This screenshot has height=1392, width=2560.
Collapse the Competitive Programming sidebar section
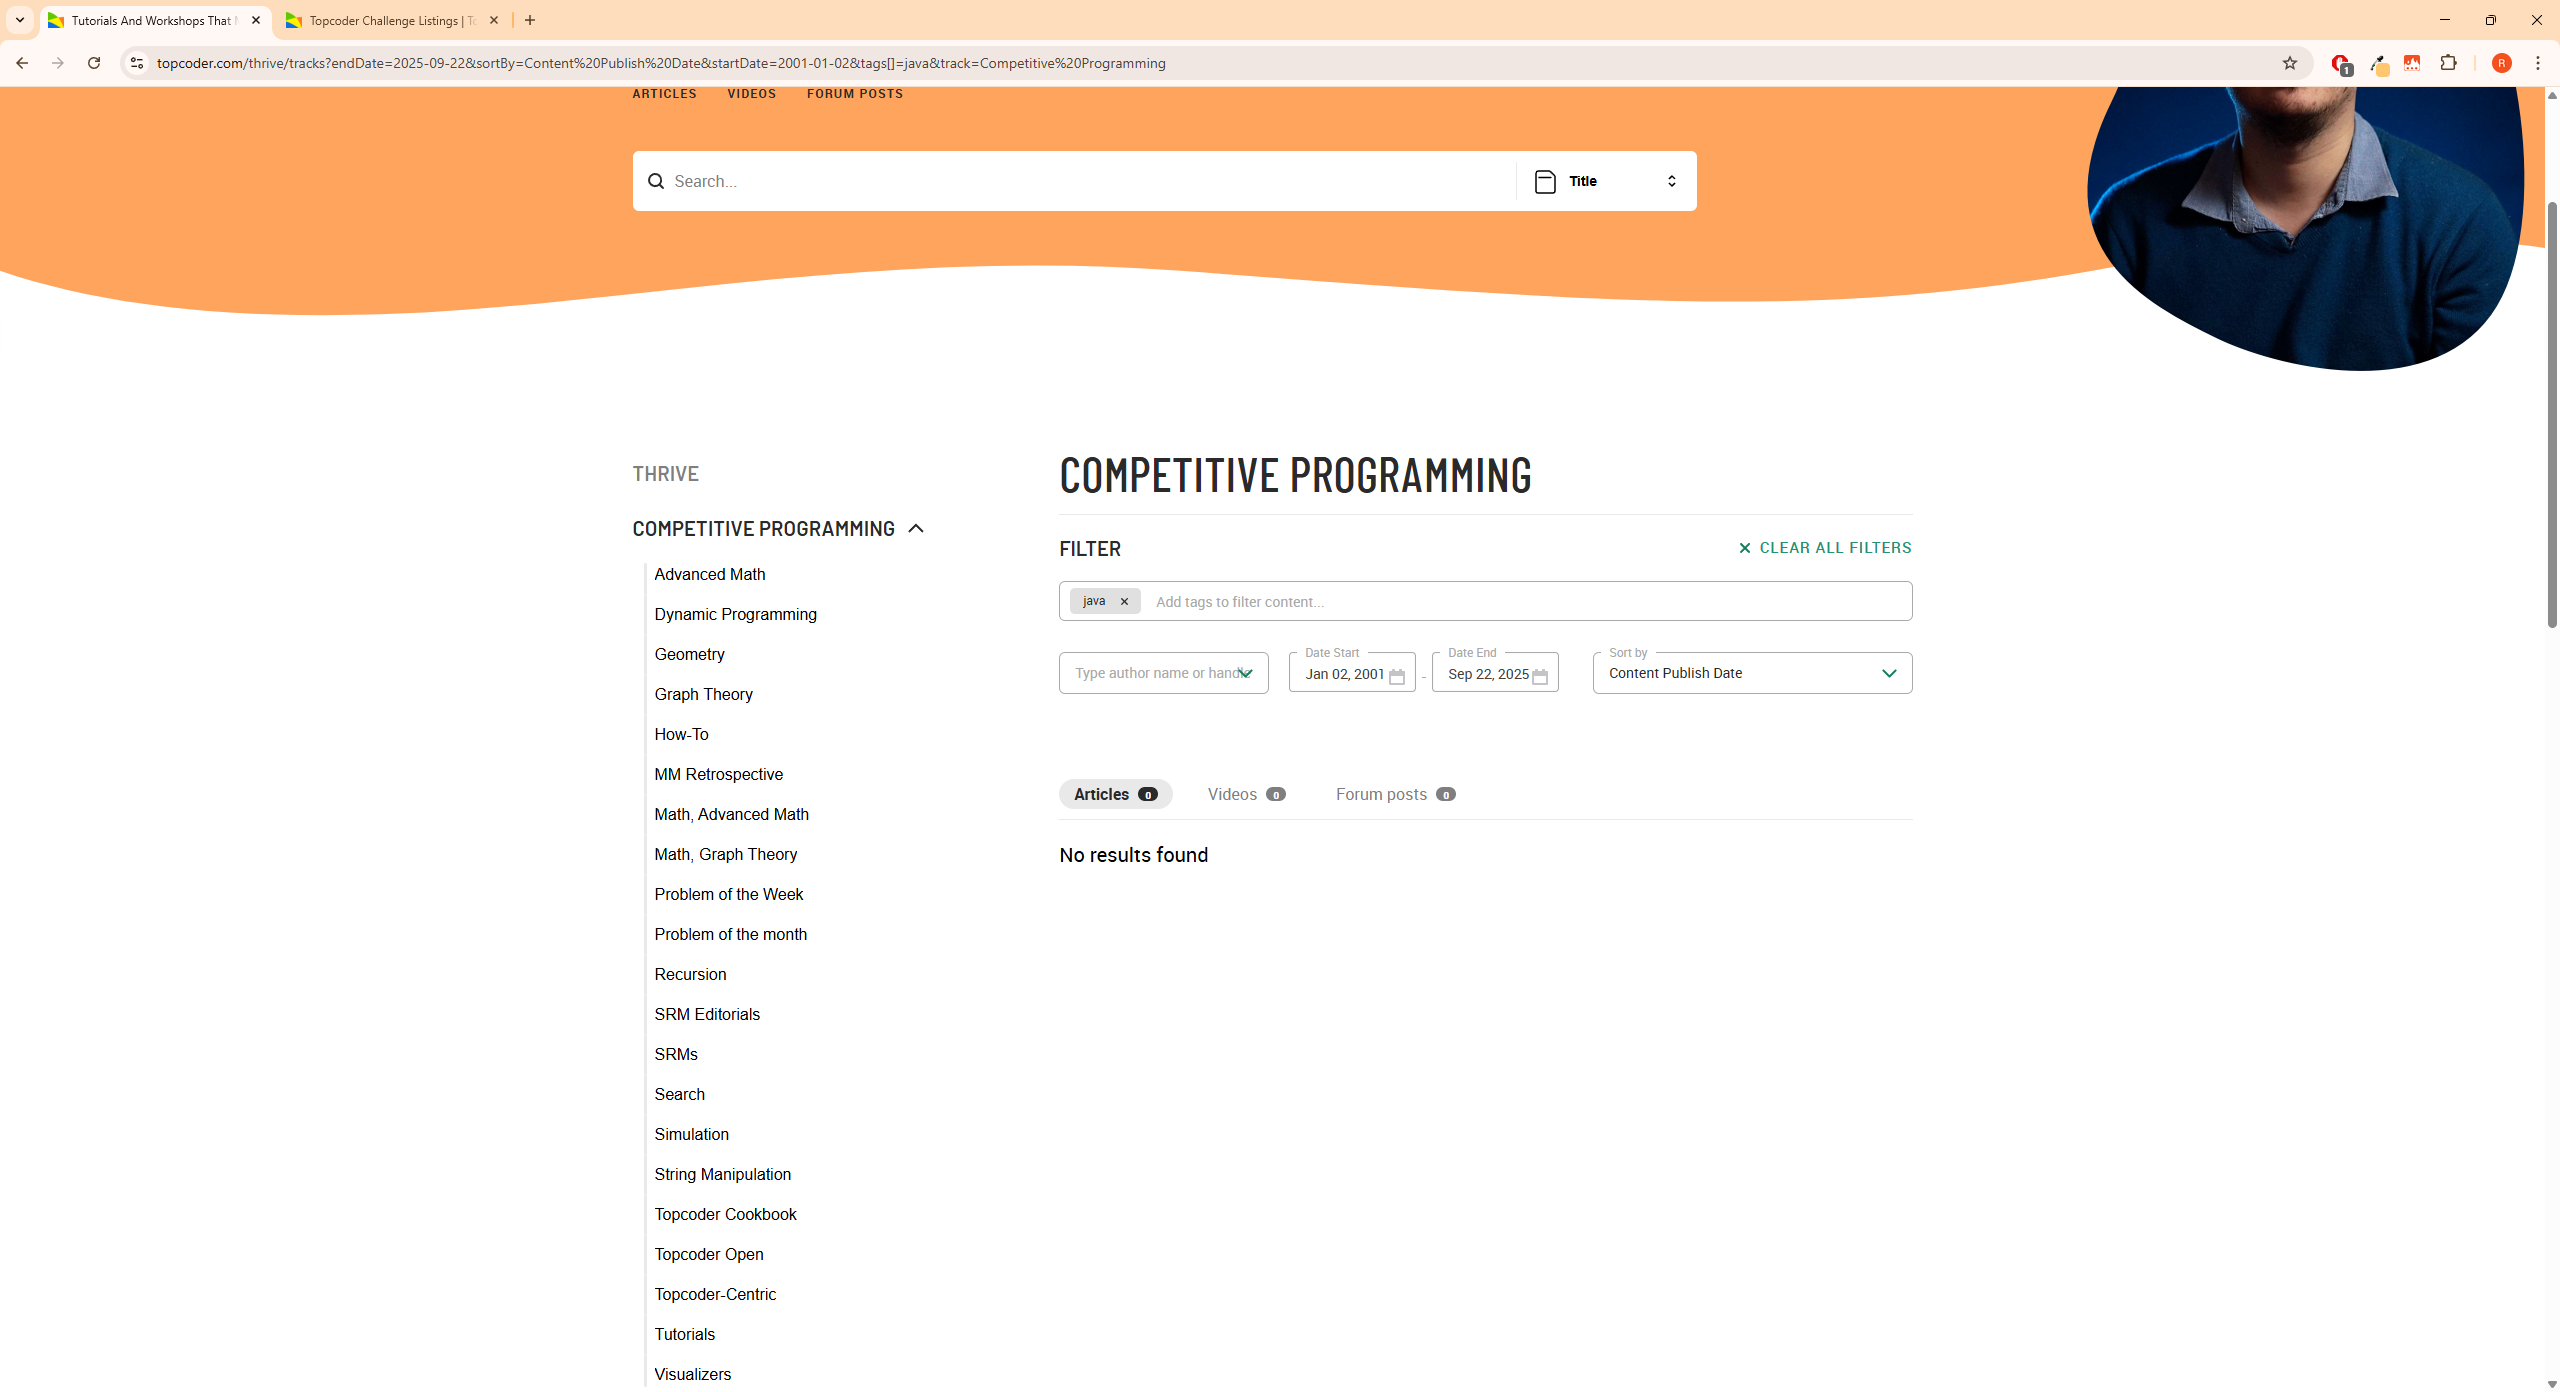(x=916, y=529)
